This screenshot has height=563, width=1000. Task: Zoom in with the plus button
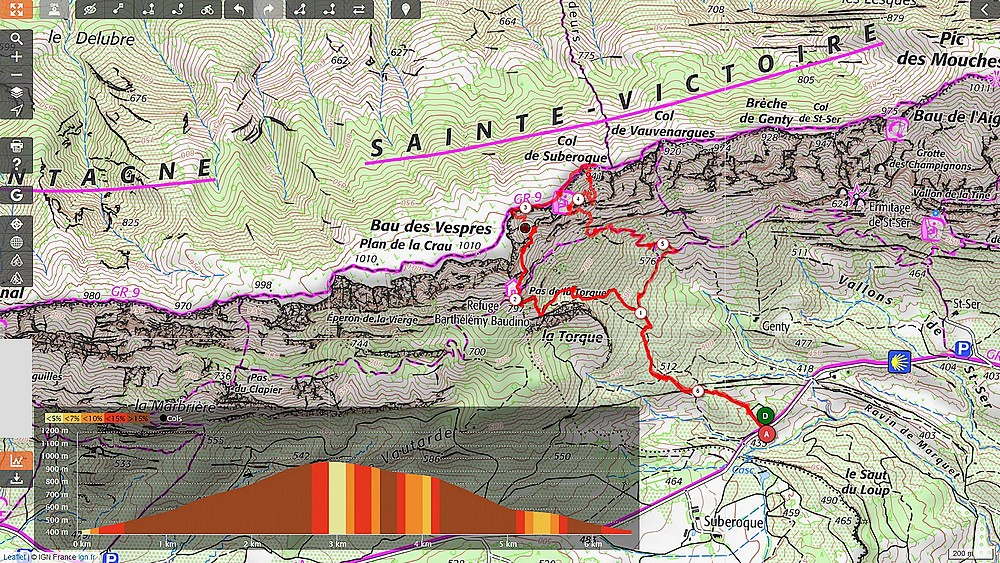click(16, 57)
